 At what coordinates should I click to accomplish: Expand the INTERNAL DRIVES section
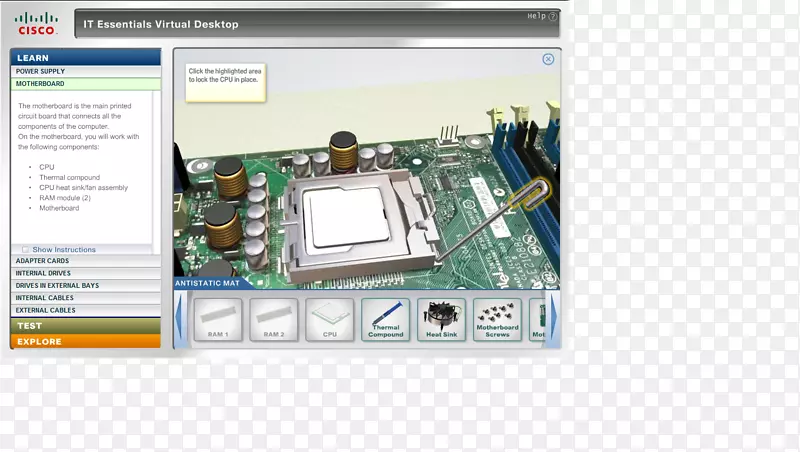tap(86, 273)
